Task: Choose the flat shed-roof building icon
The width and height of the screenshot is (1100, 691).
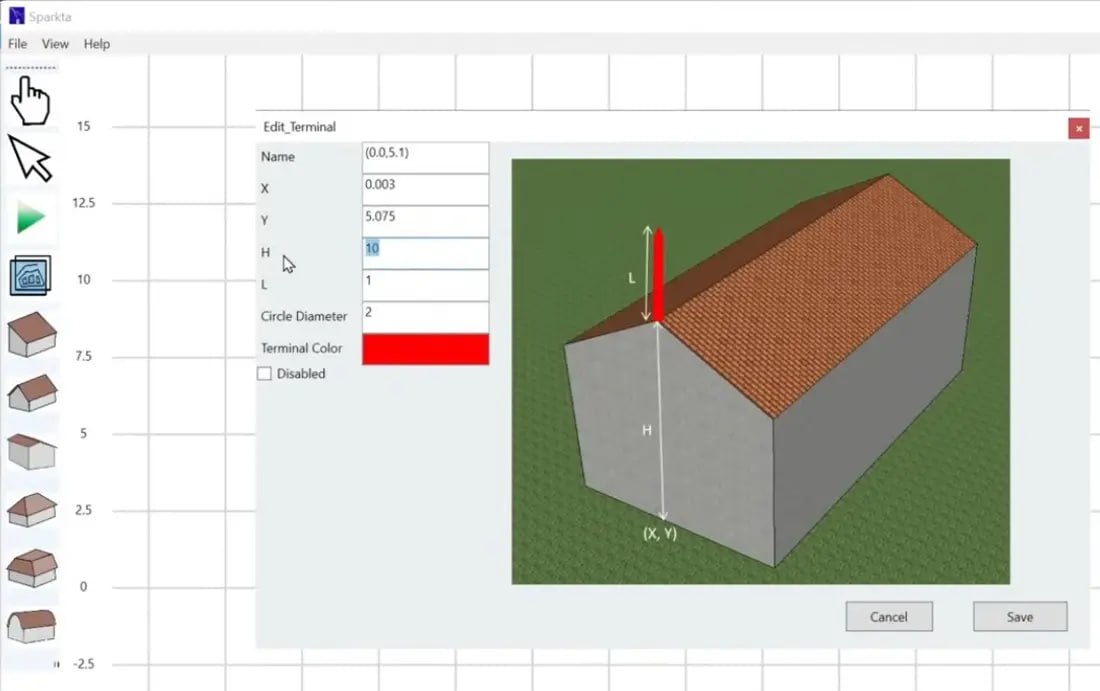Action: (x=32, y=452)
